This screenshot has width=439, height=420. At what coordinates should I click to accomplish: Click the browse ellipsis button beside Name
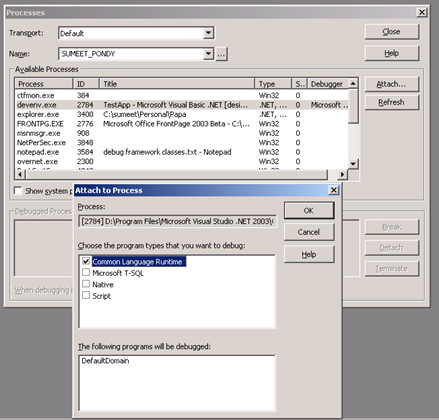222,54
